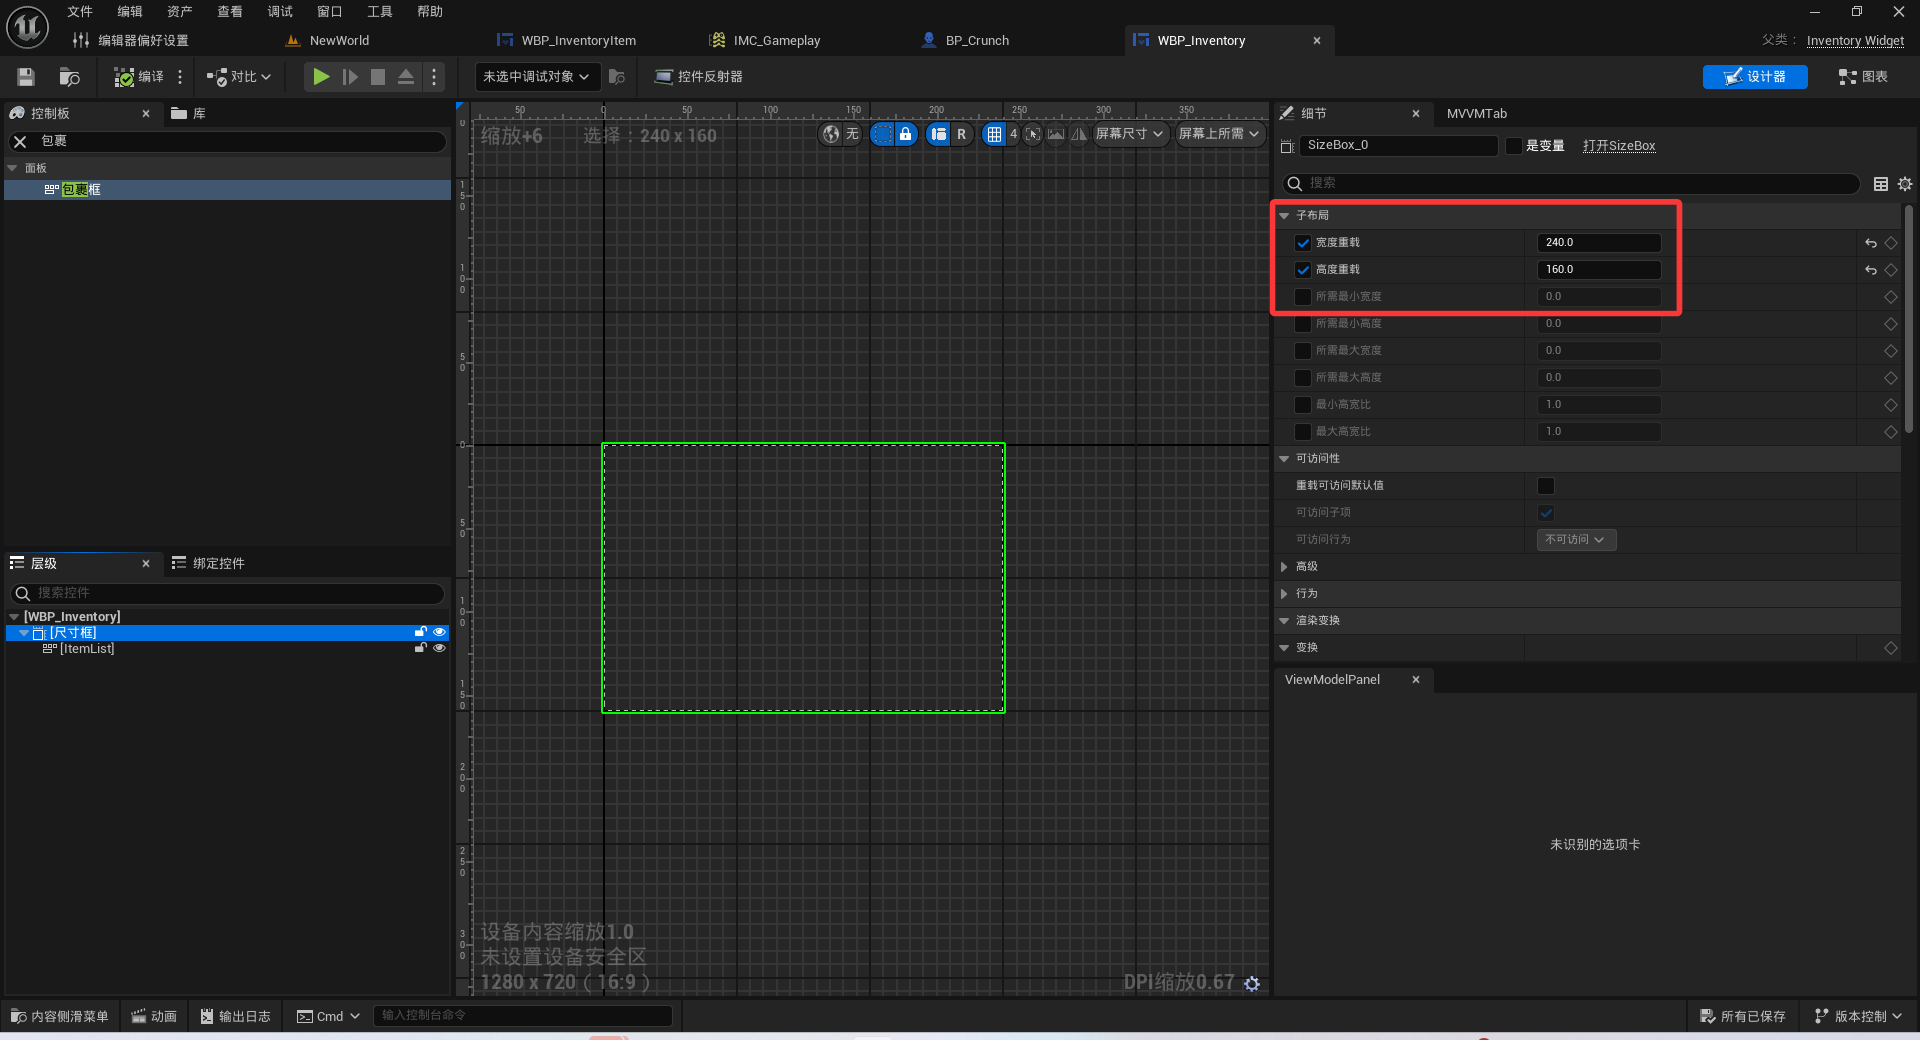Click the browse to asset icon
Viewport: 1920px width, 1040px height.
[69, 77]
